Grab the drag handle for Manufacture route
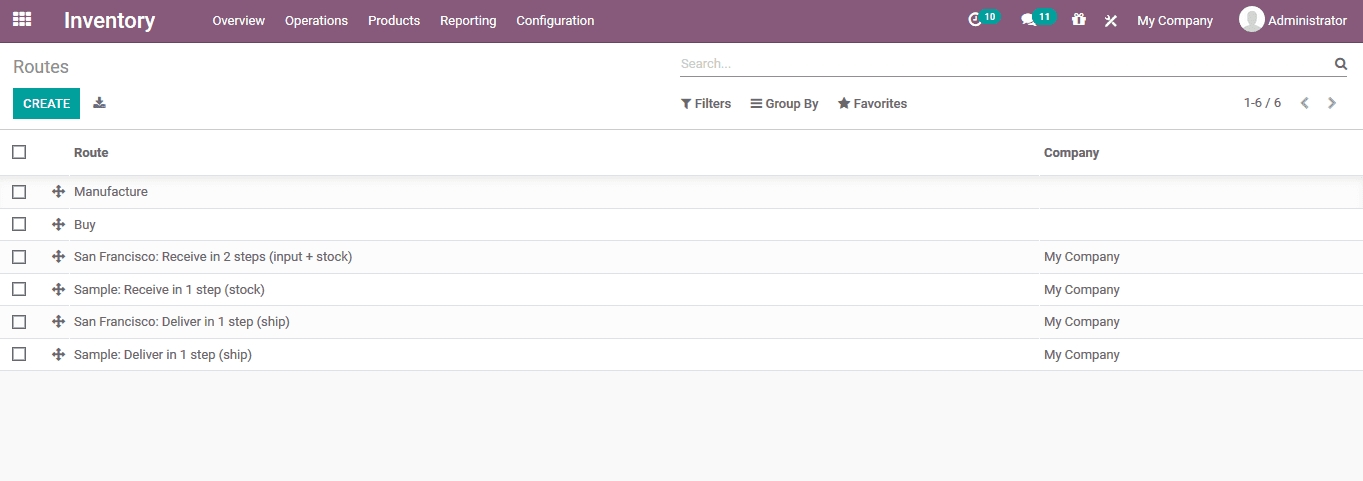Viewport: 1363px width, 481px height. click(x=58, y=192)
